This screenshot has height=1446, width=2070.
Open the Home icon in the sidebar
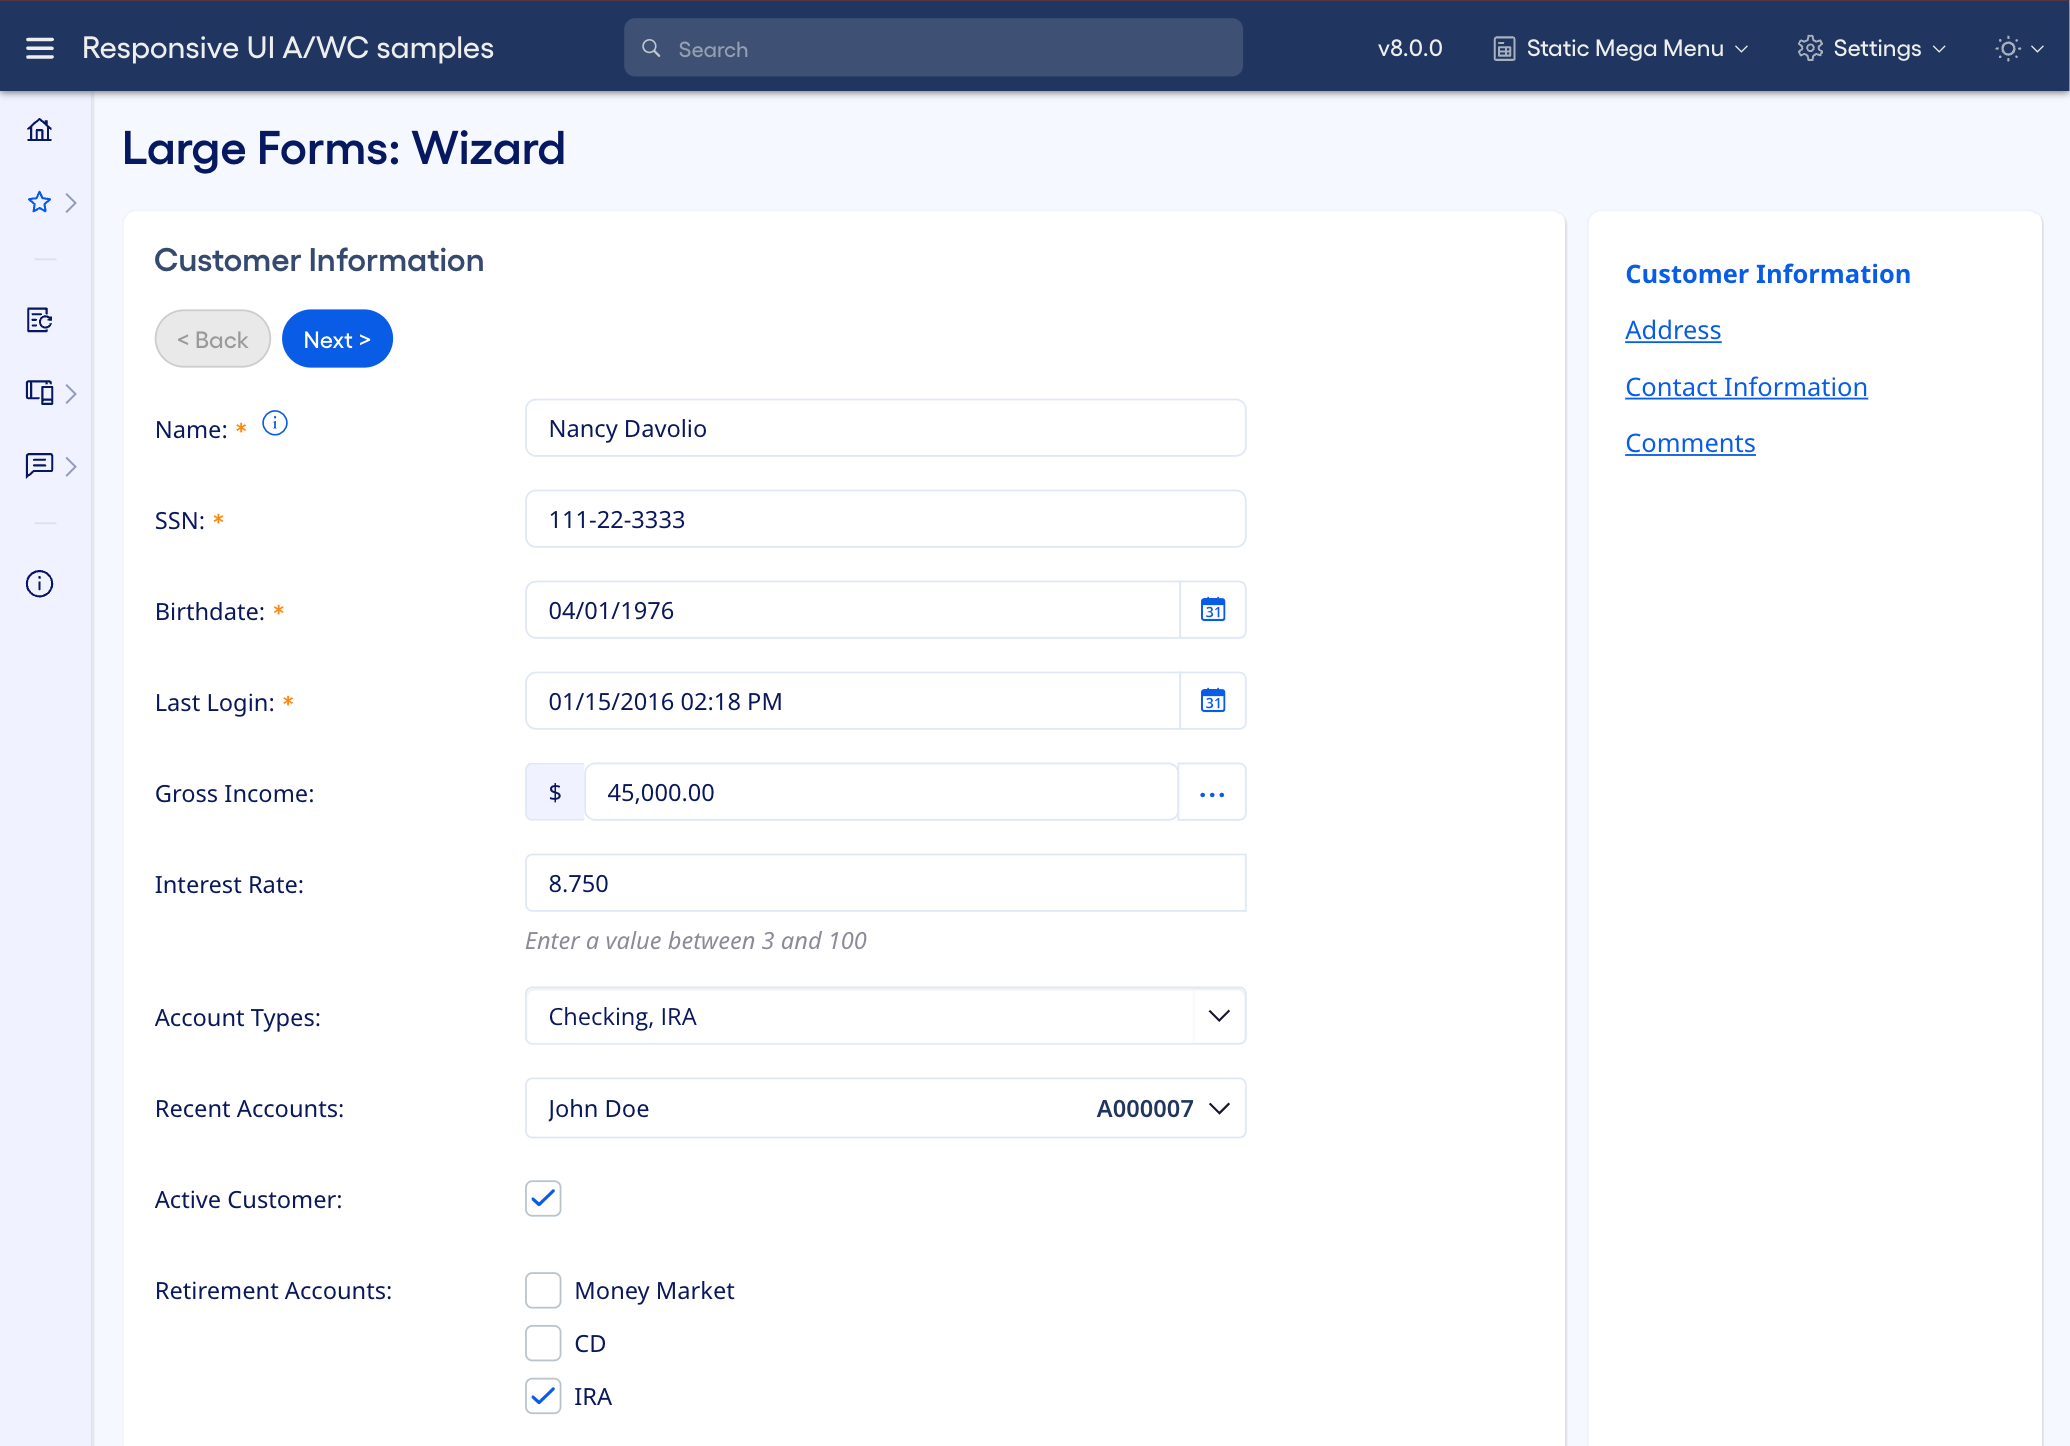click(39, 129)
